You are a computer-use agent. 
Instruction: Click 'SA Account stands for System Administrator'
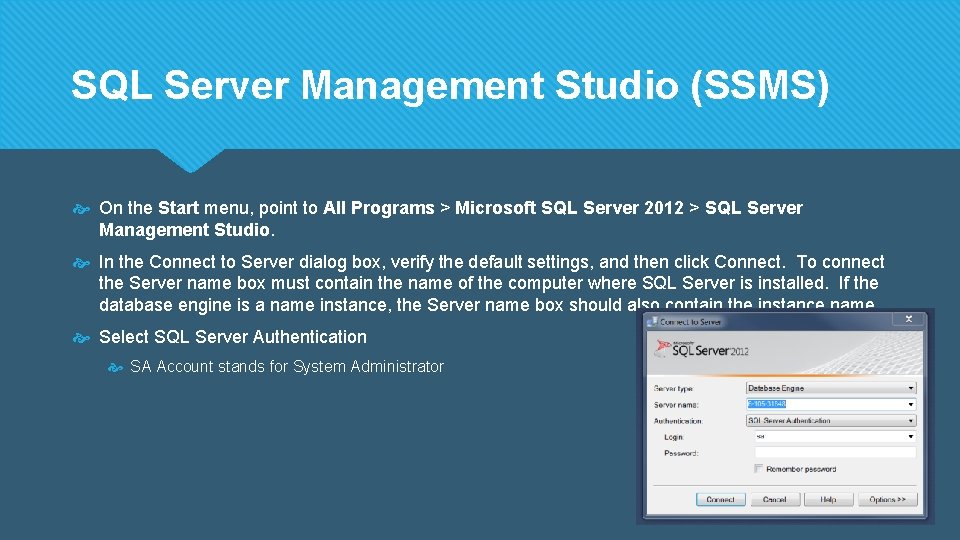[287, 366]
